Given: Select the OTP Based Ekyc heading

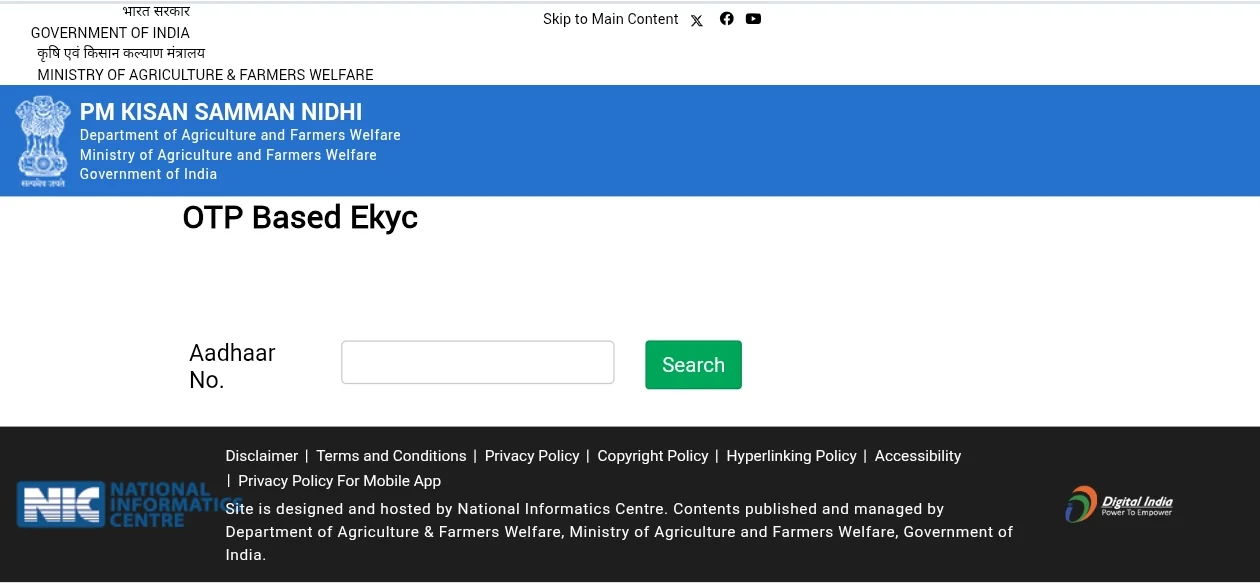Looking at the screenshot, I should 300,217.
